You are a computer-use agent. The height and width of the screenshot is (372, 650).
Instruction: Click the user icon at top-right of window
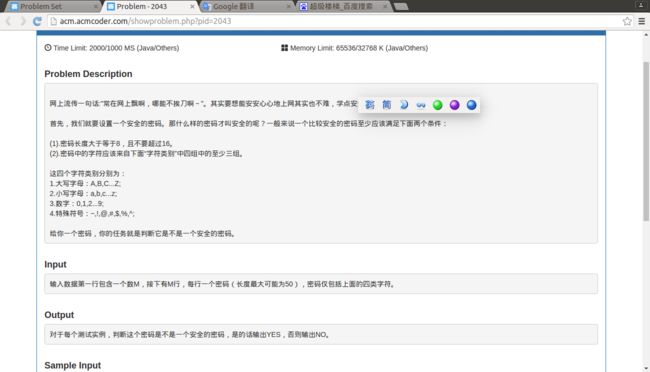[x=641, y=4]
